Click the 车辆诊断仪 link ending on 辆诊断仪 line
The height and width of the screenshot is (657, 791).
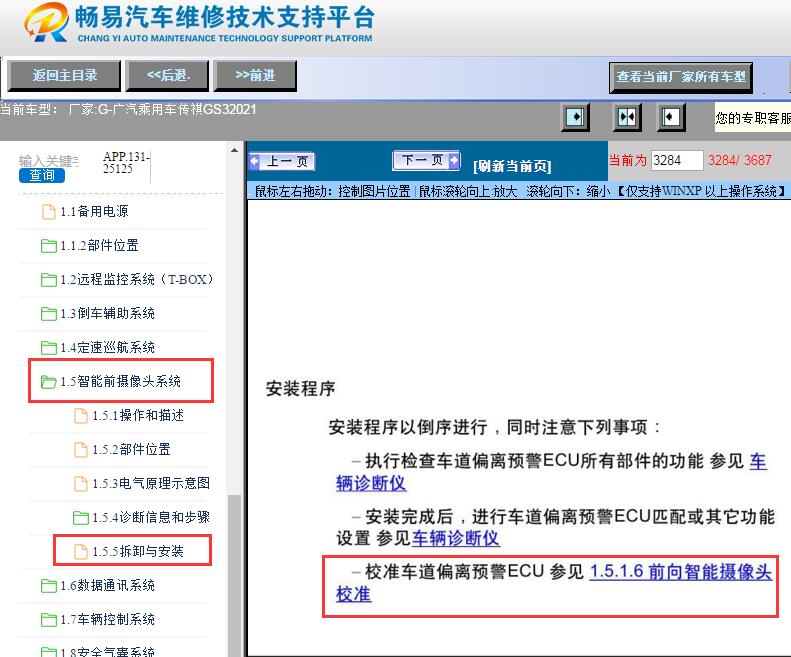tap(371, 483)
